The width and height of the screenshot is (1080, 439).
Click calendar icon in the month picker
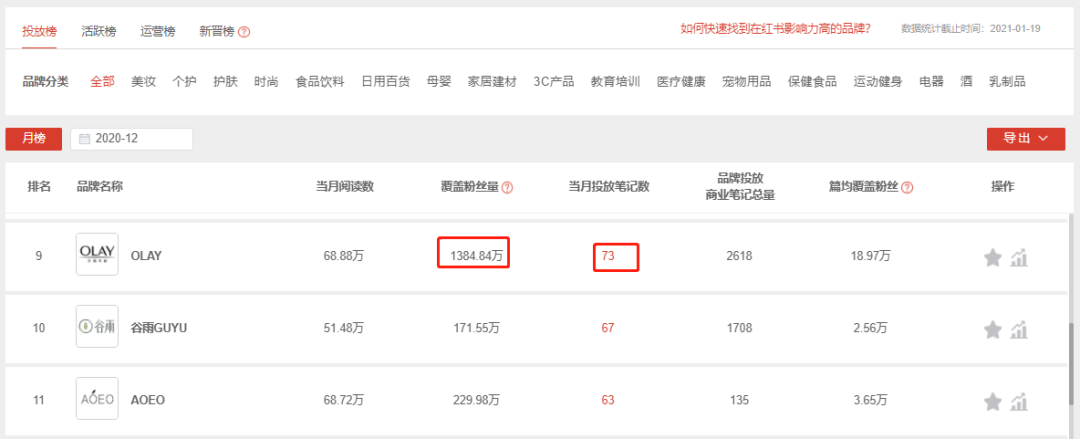pos(85,139)
